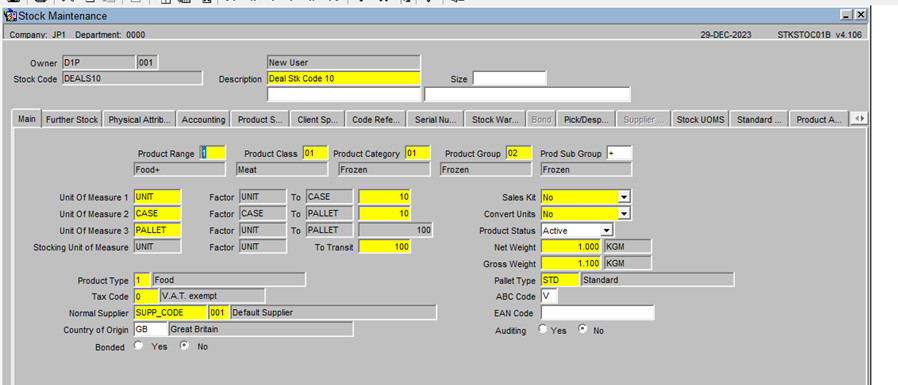Open the Product A... tab

(x=819, y=120)
